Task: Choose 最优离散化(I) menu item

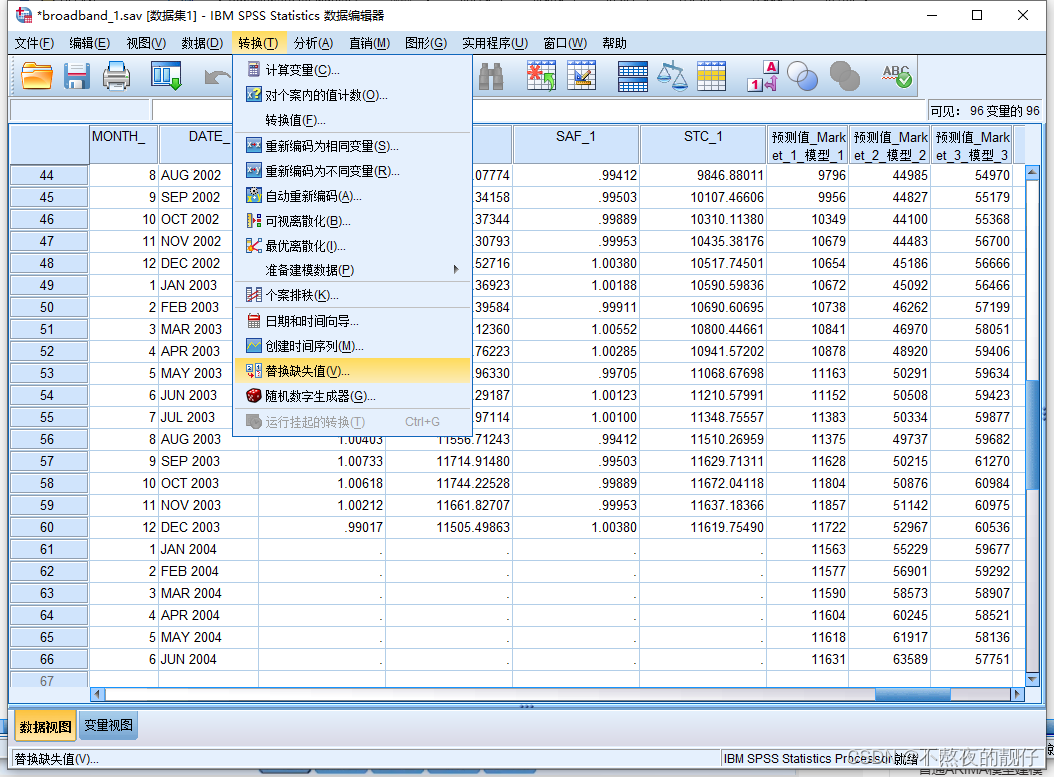Action: point(352,245)
